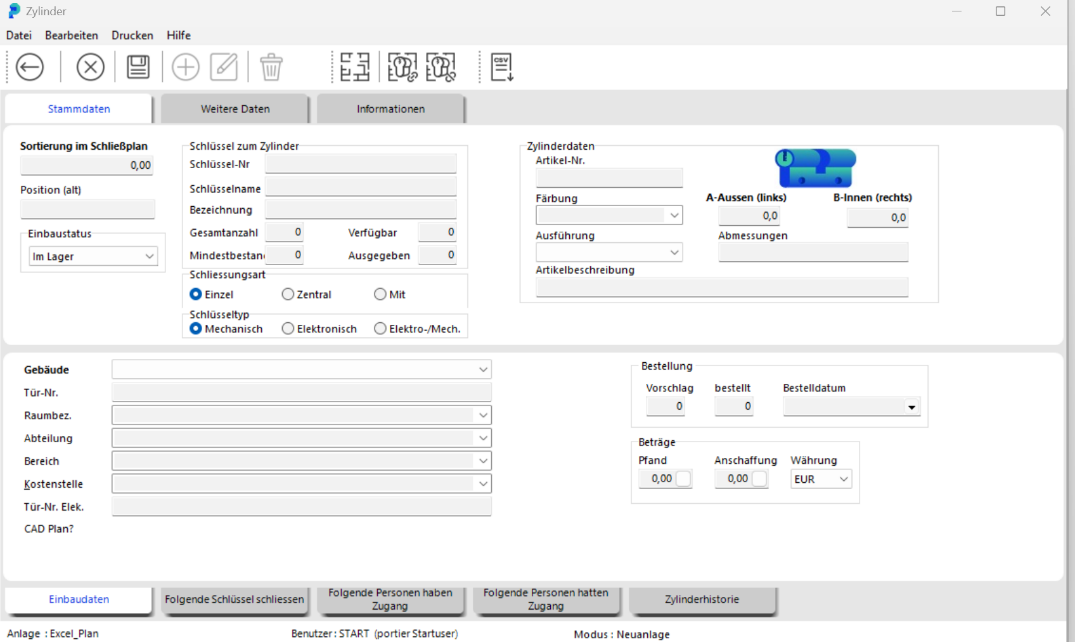
Task: Click the small box beside Pfand amount
Action: 683,479
